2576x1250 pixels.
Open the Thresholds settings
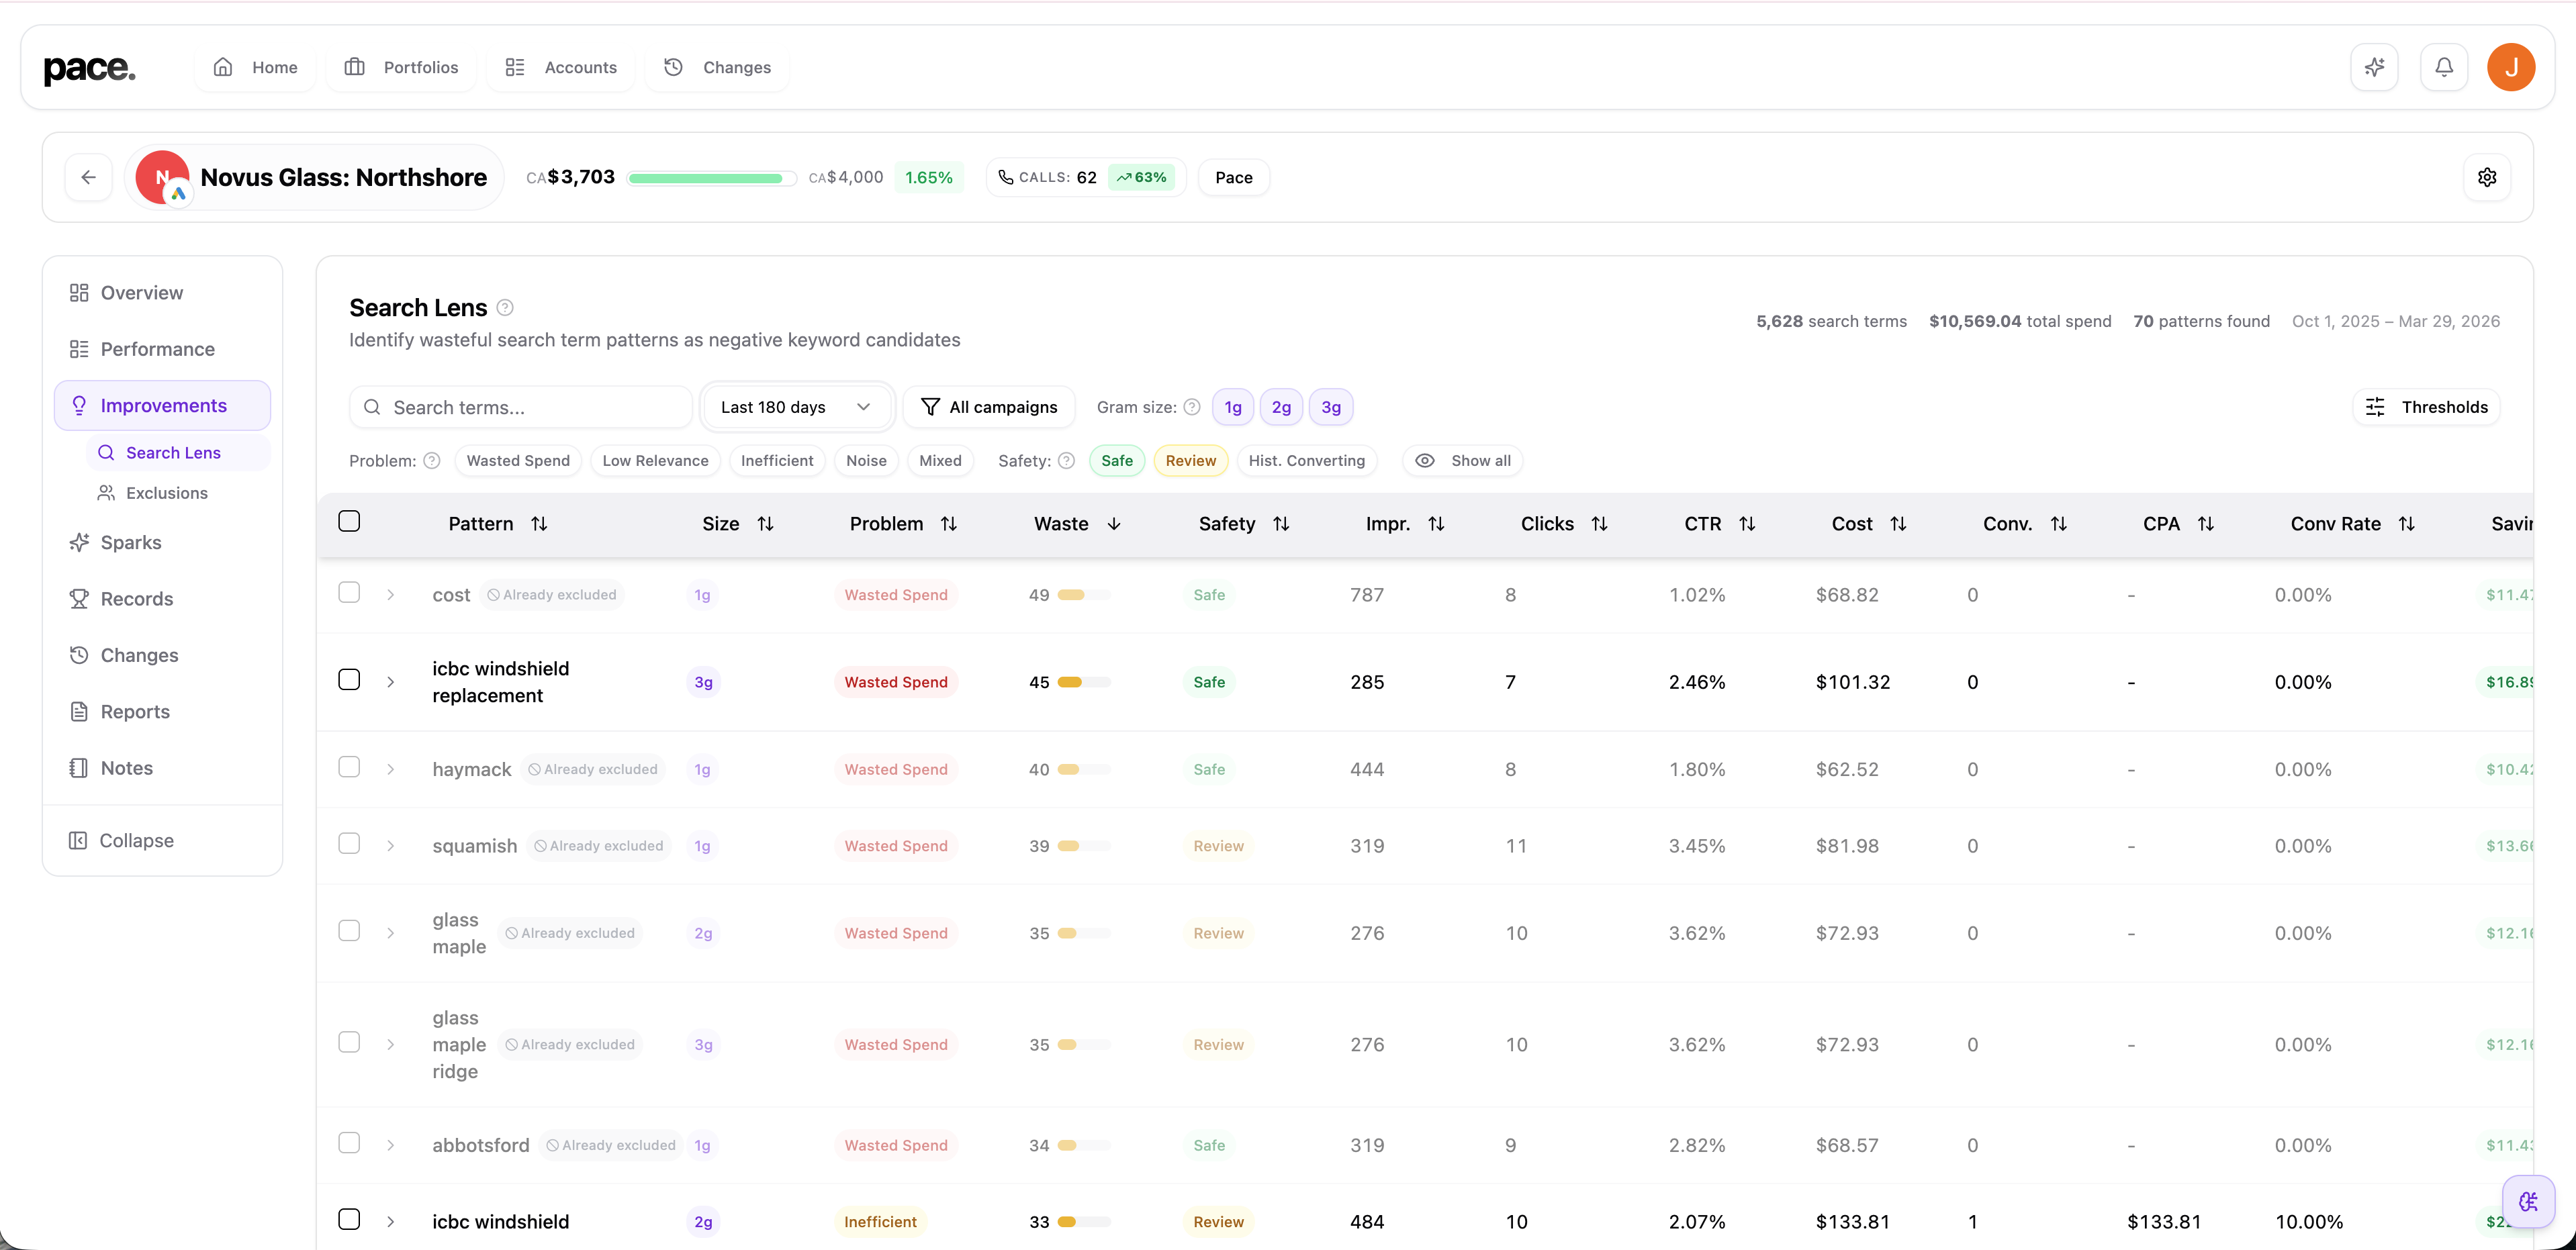click(2427, 407)
